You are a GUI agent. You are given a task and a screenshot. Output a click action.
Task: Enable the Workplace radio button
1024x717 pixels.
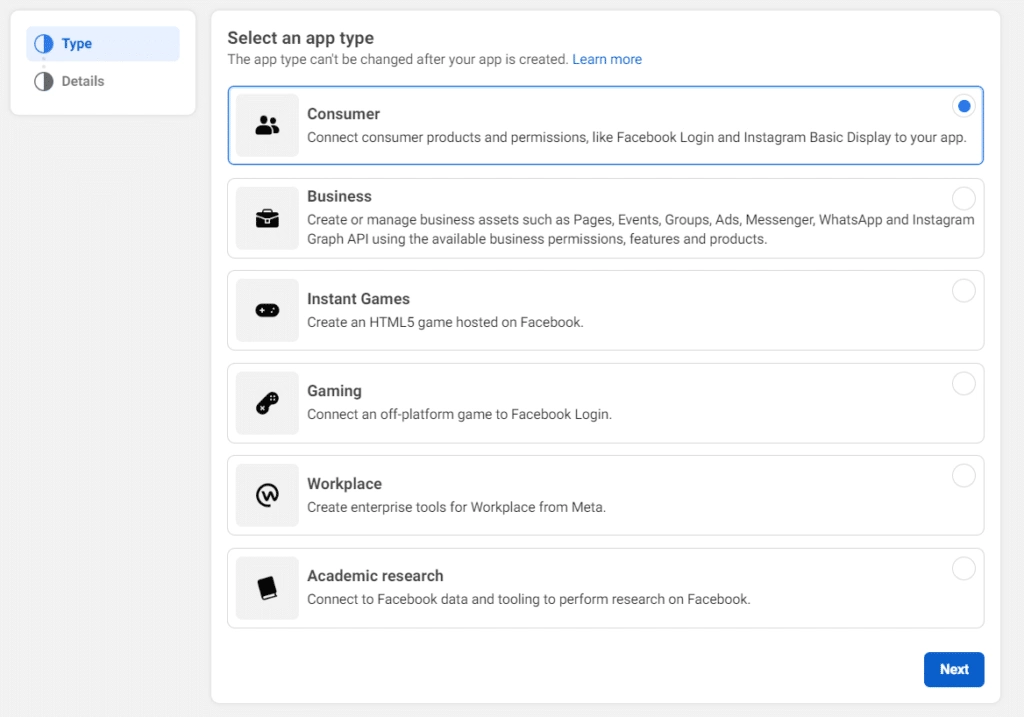click(x=963, y=476)
